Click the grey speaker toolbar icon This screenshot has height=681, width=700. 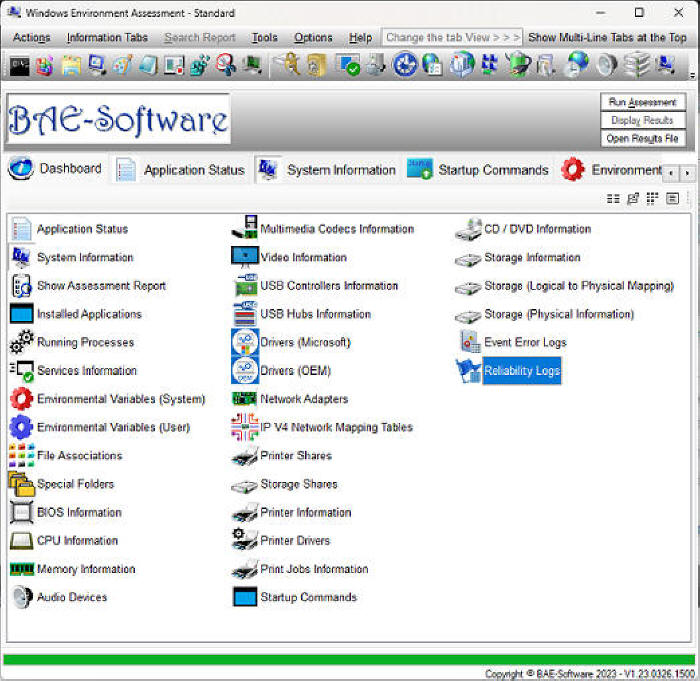[607, 65]
